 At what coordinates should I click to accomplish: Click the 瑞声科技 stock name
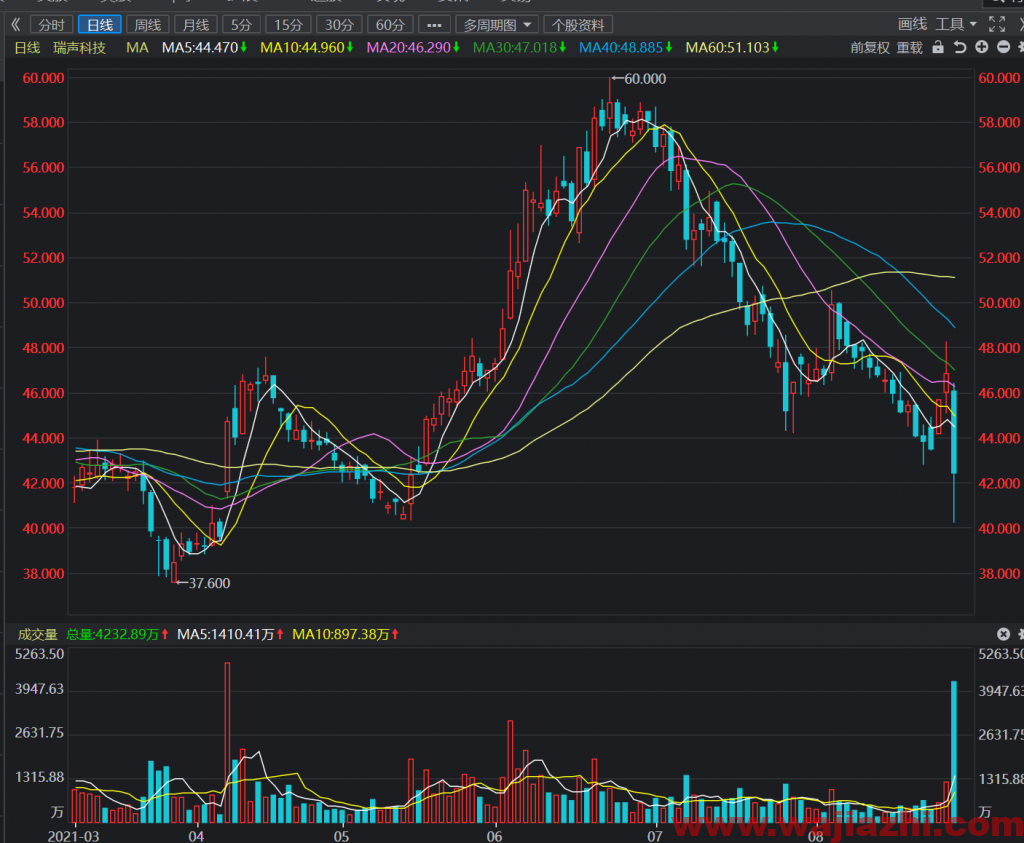point(80,48)
